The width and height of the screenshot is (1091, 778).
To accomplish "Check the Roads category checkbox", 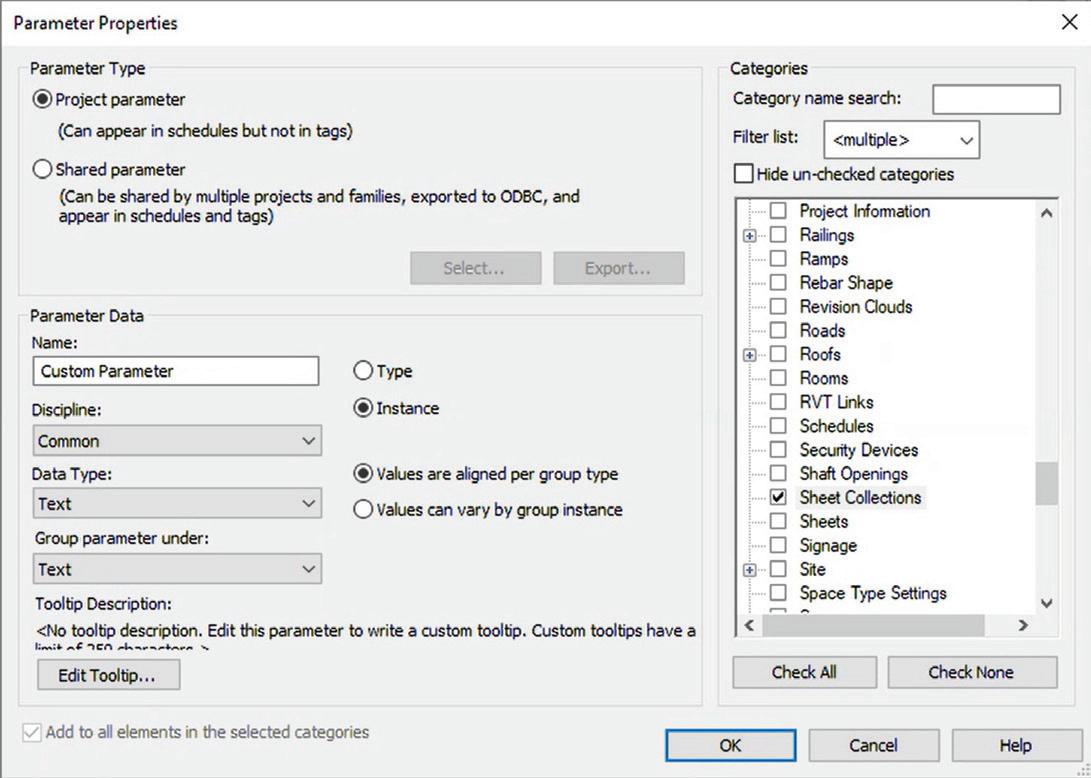I will pos(778,331).
